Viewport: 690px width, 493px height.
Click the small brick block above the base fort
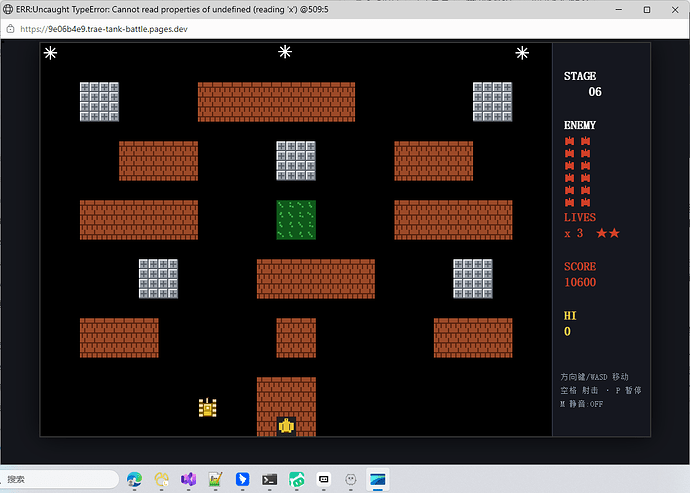(296, 338)
